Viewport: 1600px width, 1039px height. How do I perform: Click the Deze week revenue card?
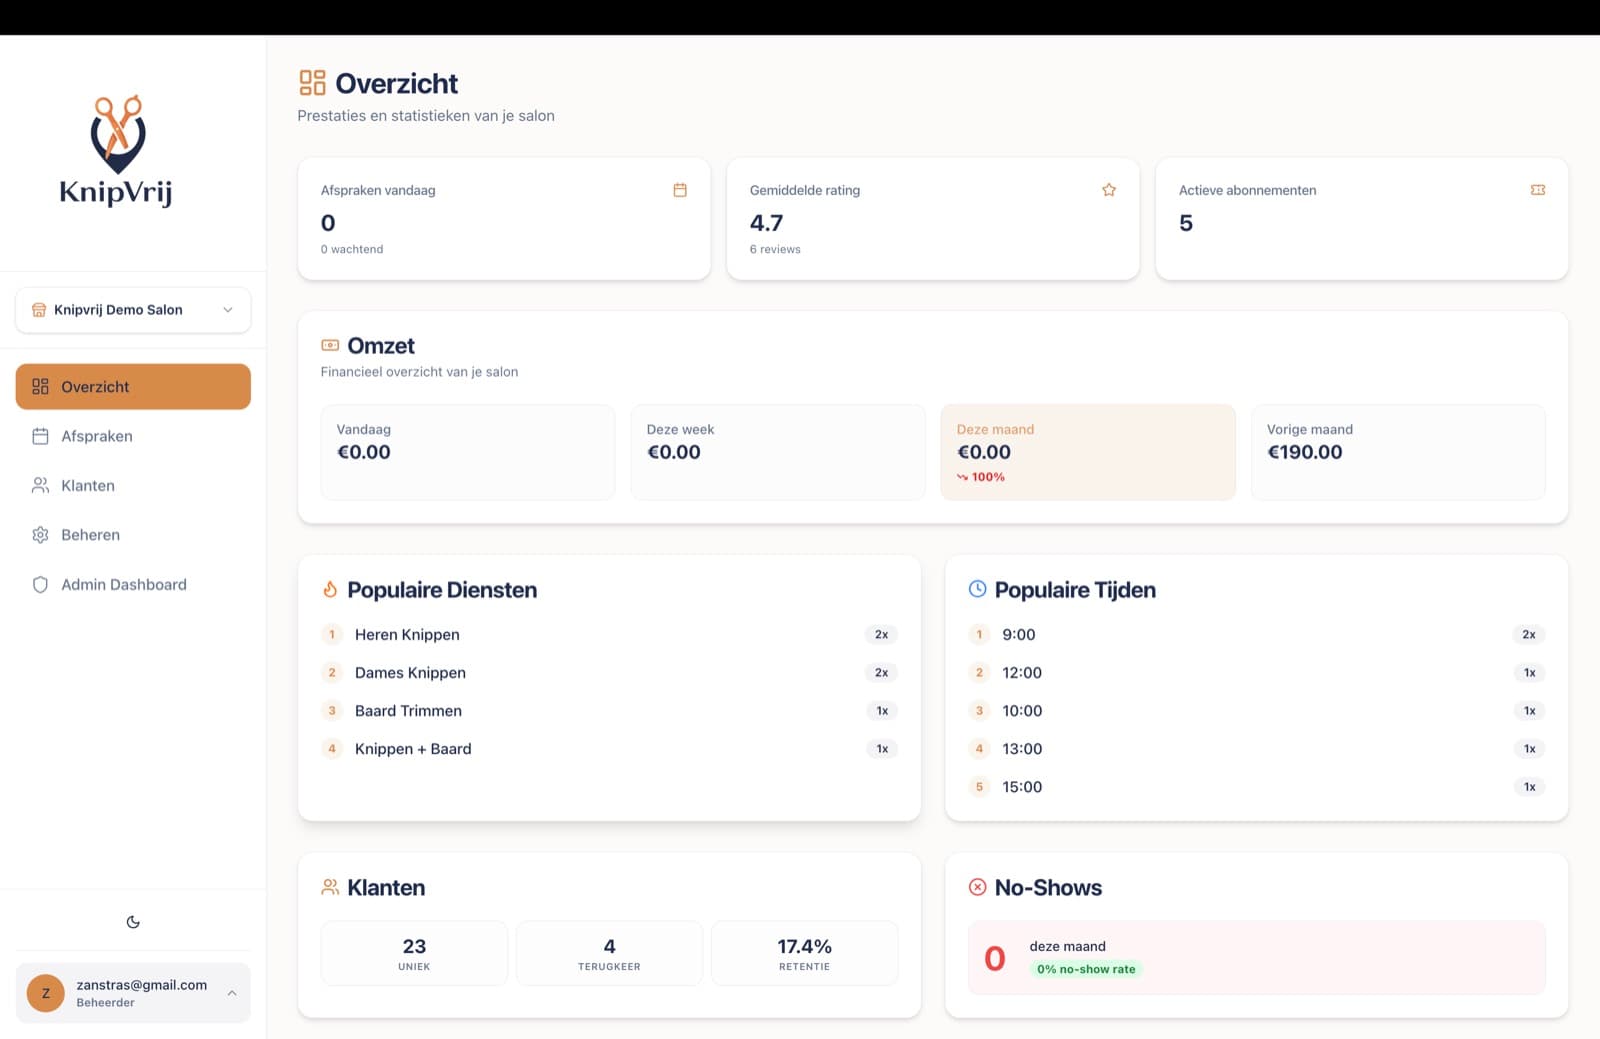tap(778, 452)
